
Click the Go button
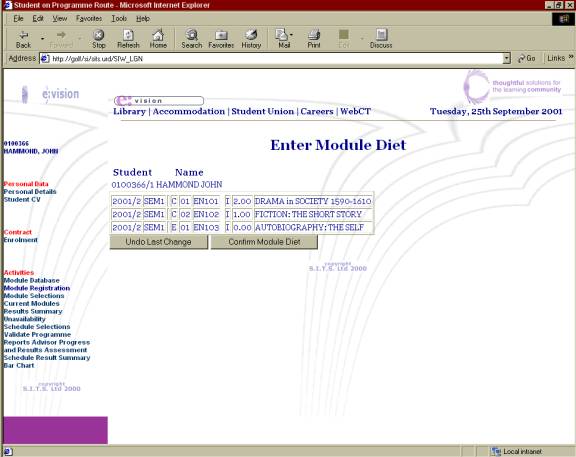pyautogui.click(x=526, y=58)
